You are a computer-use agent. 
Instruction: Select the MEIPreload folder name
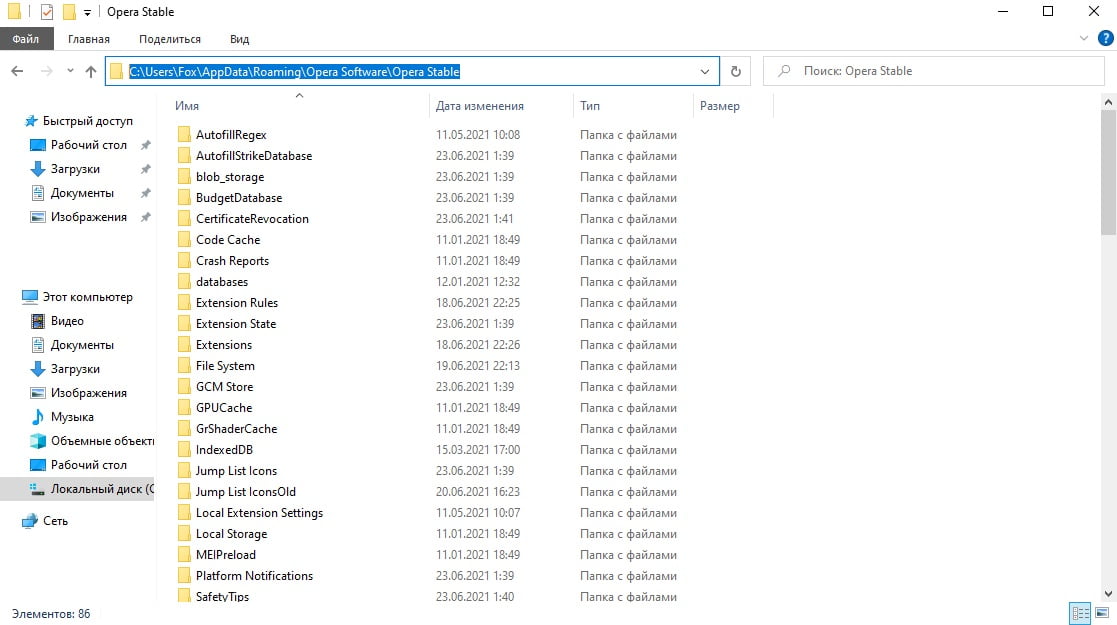click(x=226, y=554)
